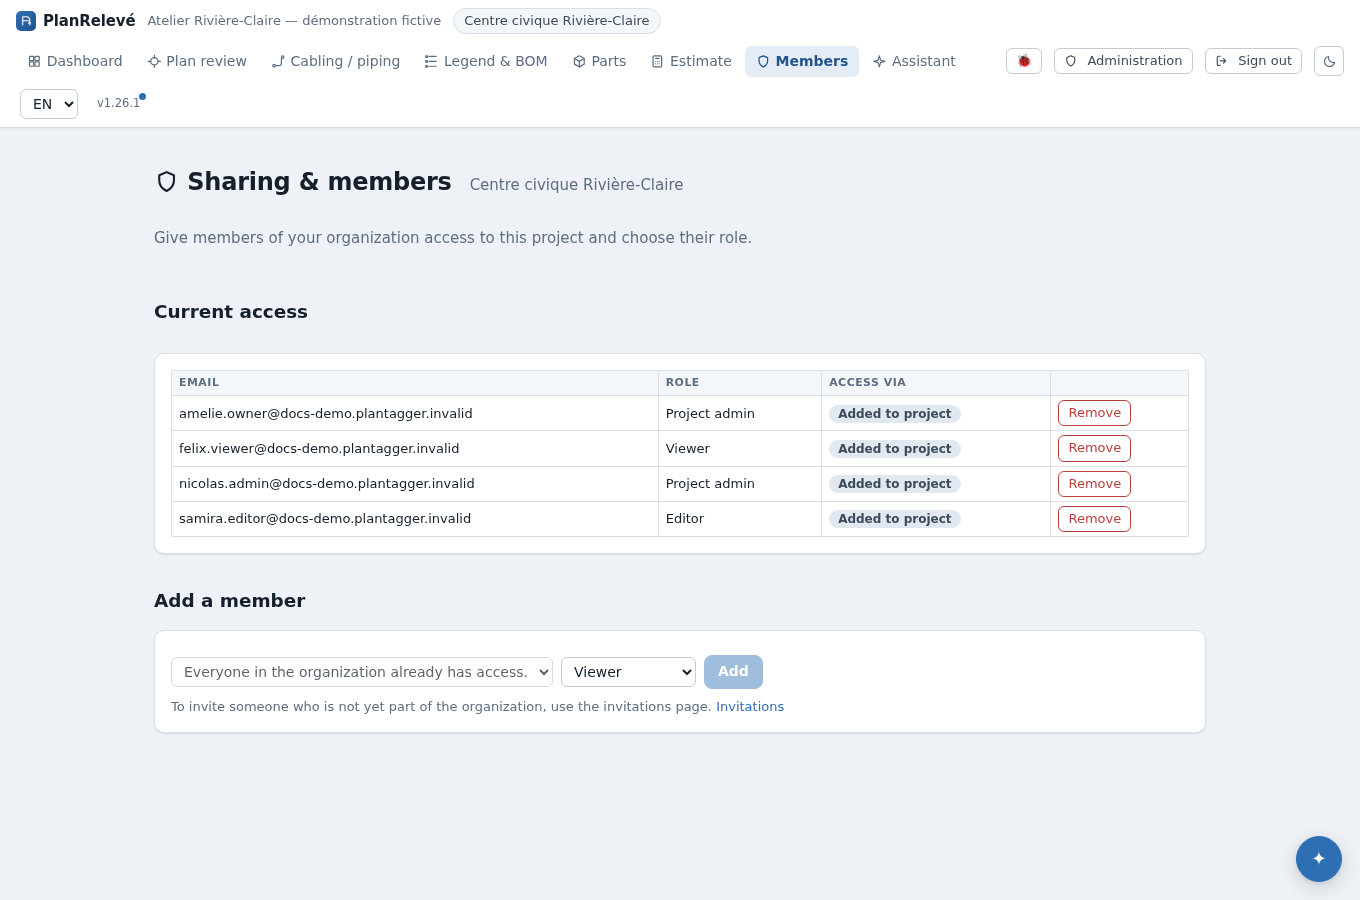Click felix.viewer@docs-demo.plantagger.invalid email cell

point(415,449)
